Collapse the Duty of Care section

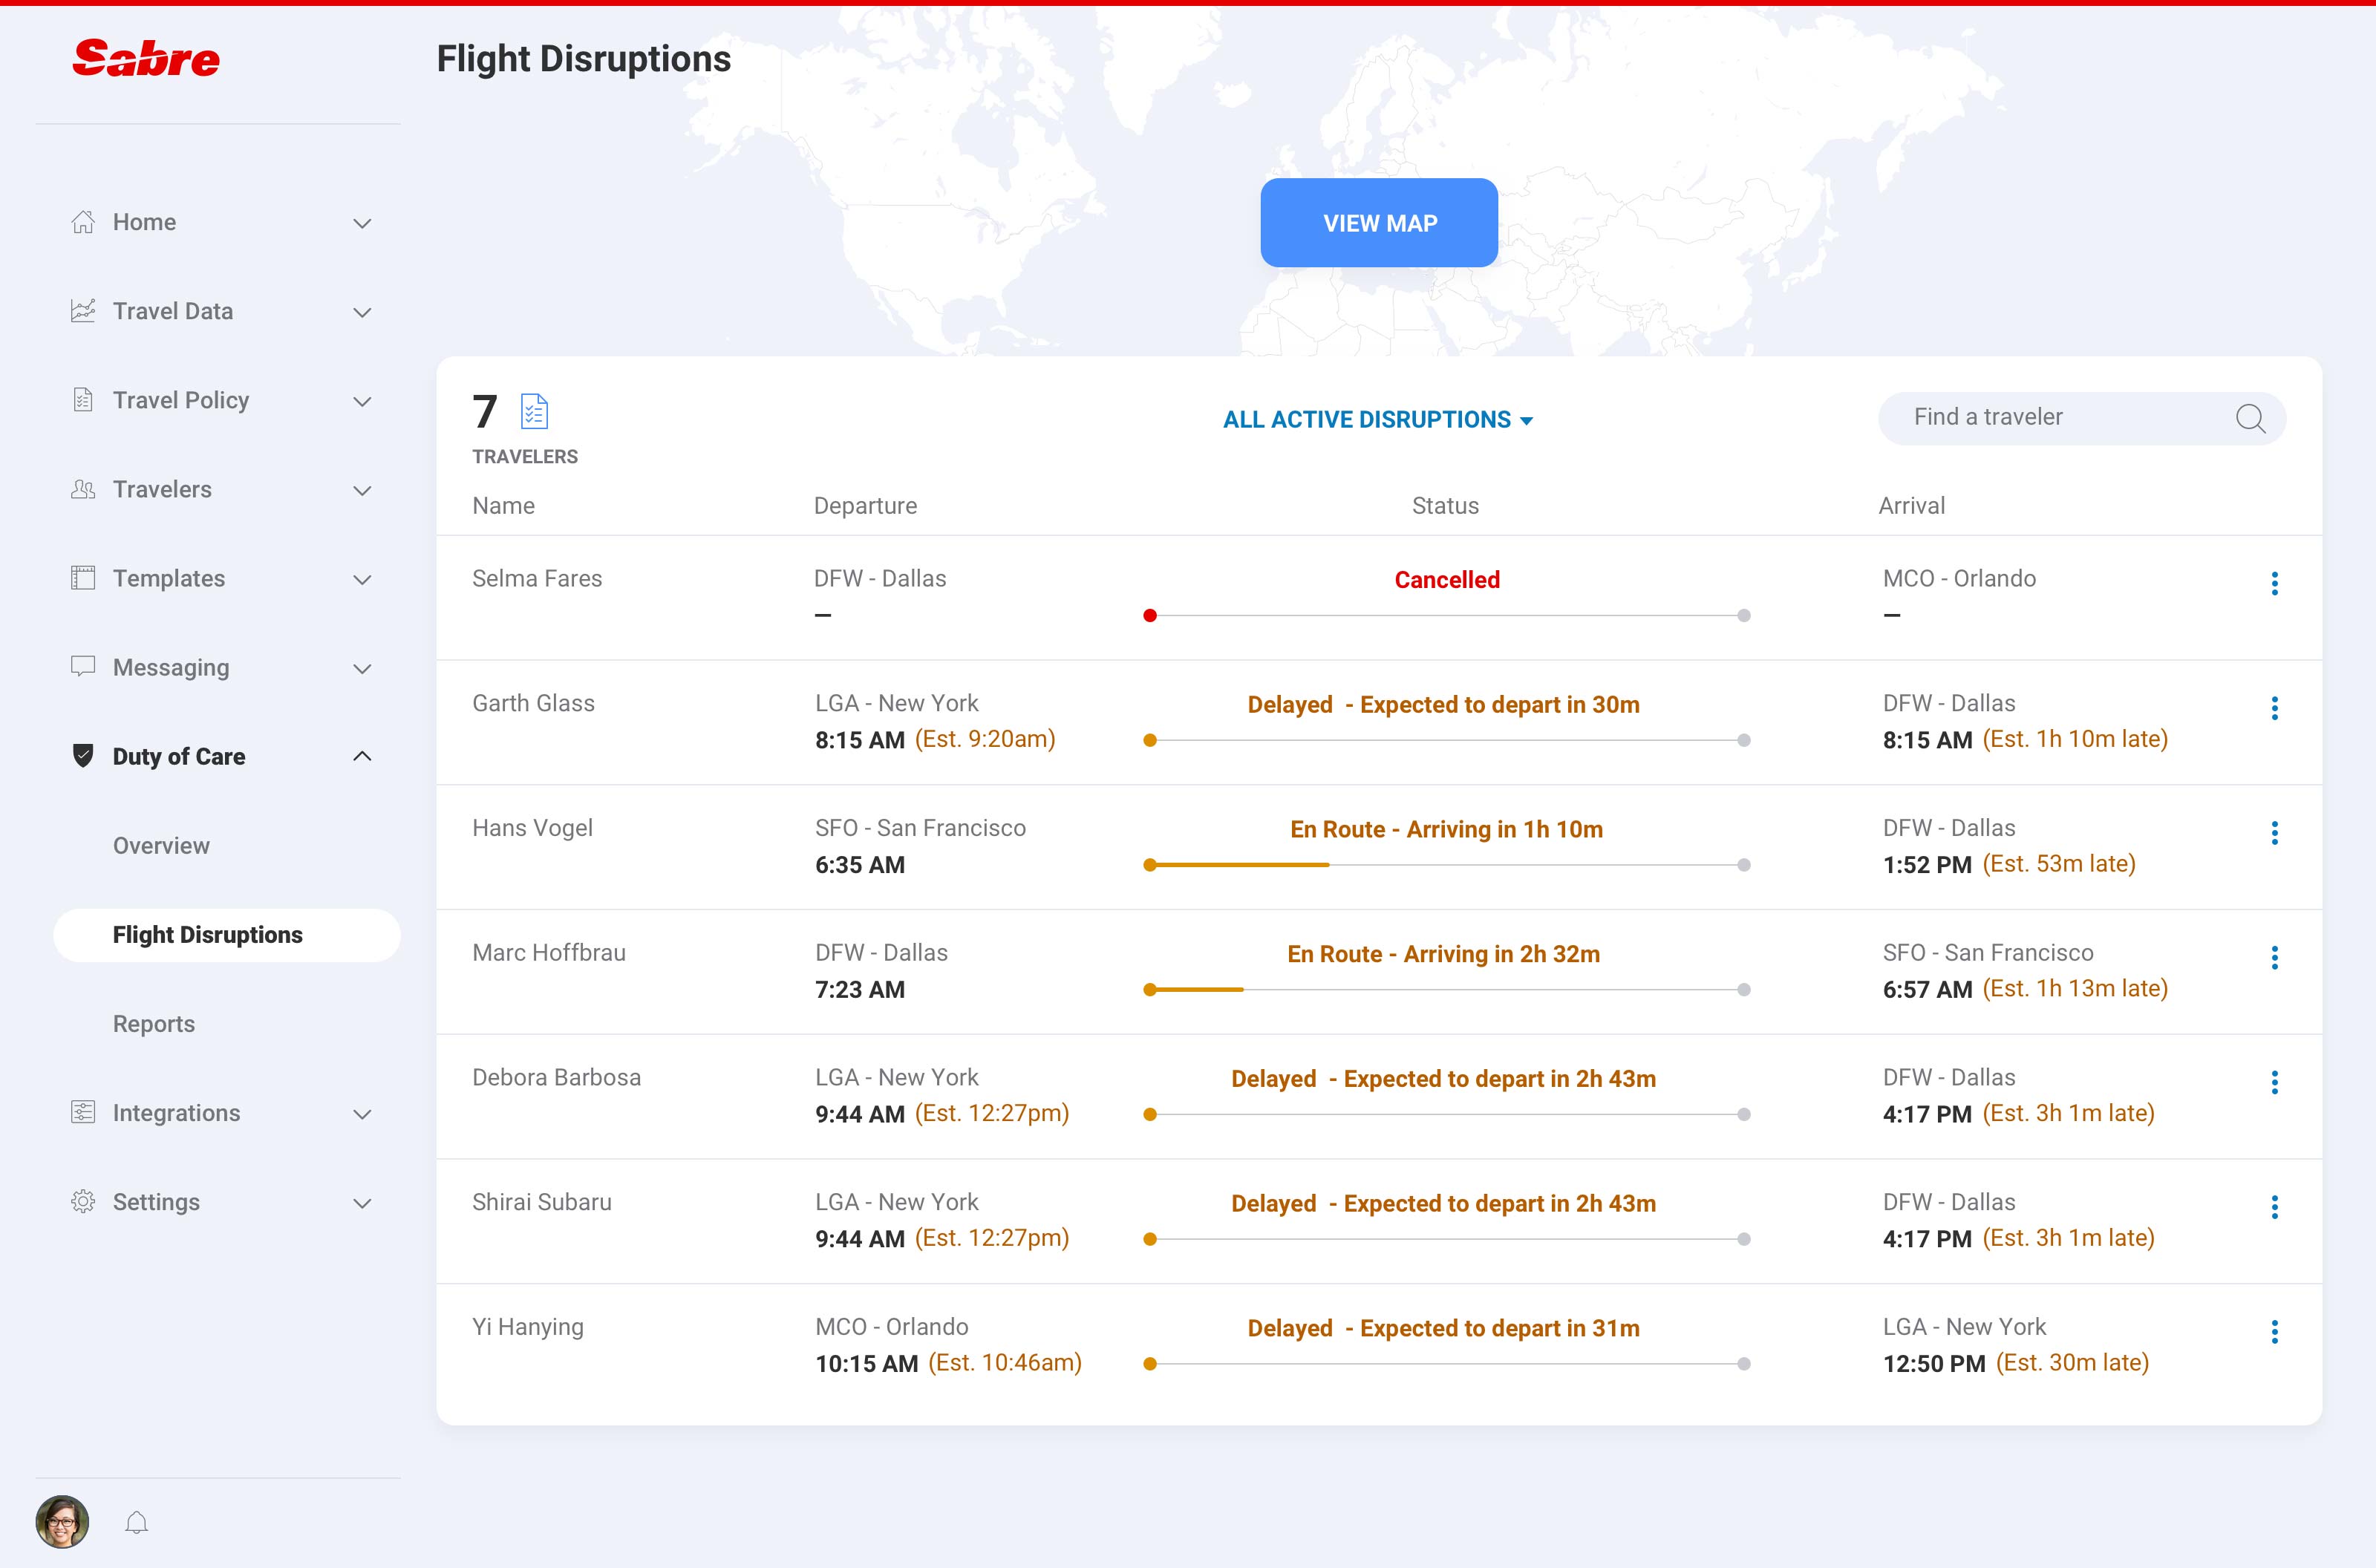[362, 756]
